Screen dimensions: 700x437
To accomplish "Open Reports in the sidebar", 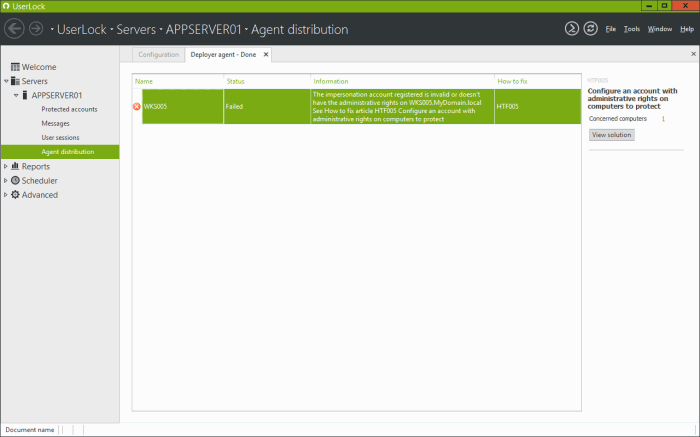I will [36, 166].
